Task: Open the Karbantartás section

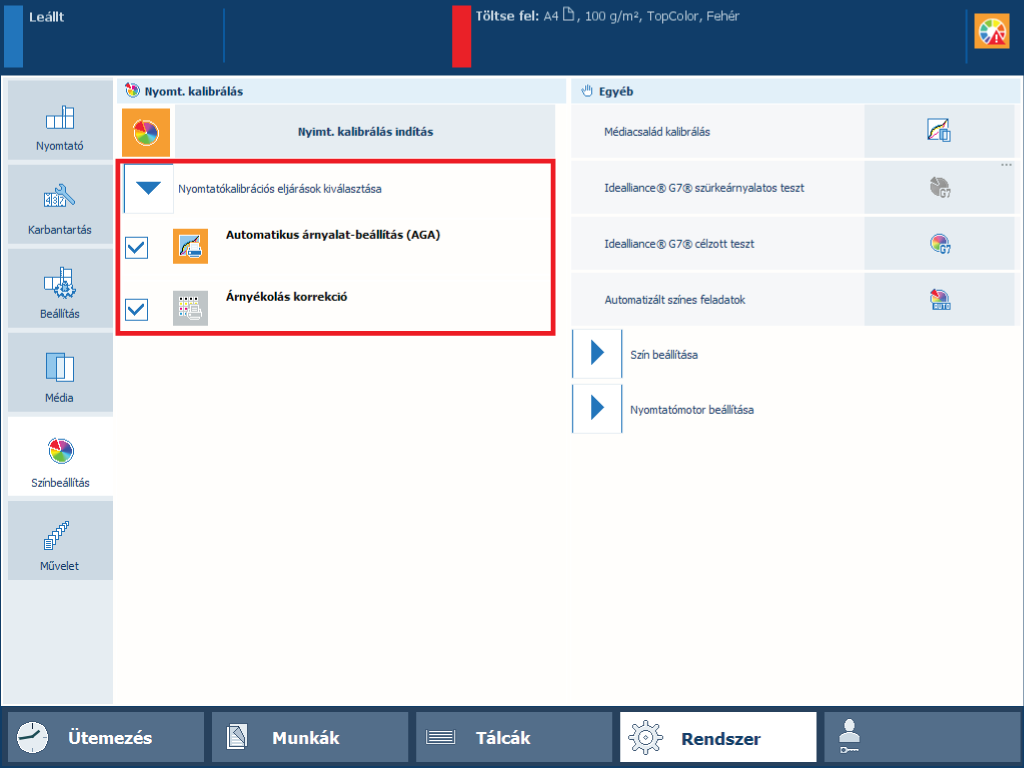Action: tap(60, 204)
